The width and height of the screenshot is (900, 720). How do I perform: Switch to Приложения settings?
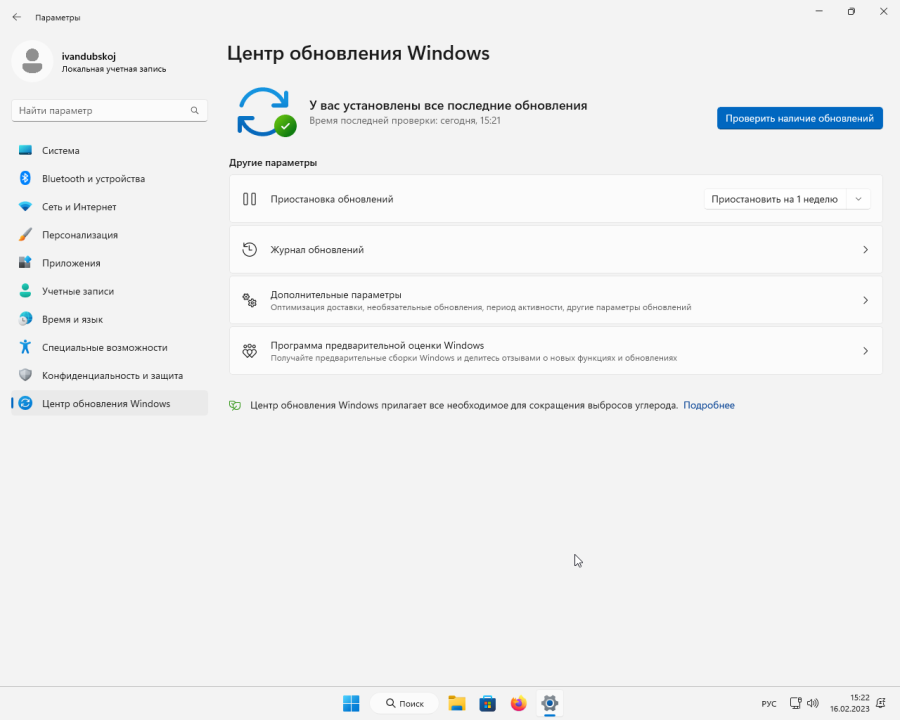(110, 263)
